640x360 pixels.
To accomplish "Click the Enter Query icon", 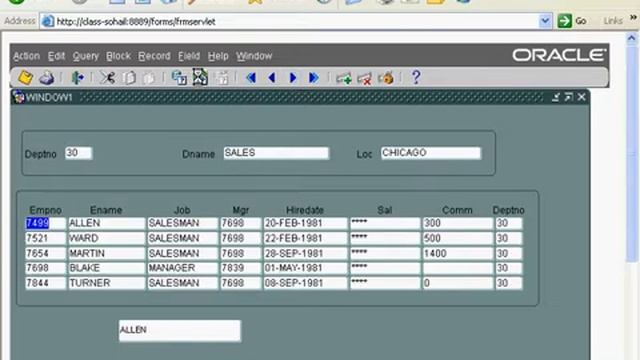I will pyautogui.click(x=179, y=78).
